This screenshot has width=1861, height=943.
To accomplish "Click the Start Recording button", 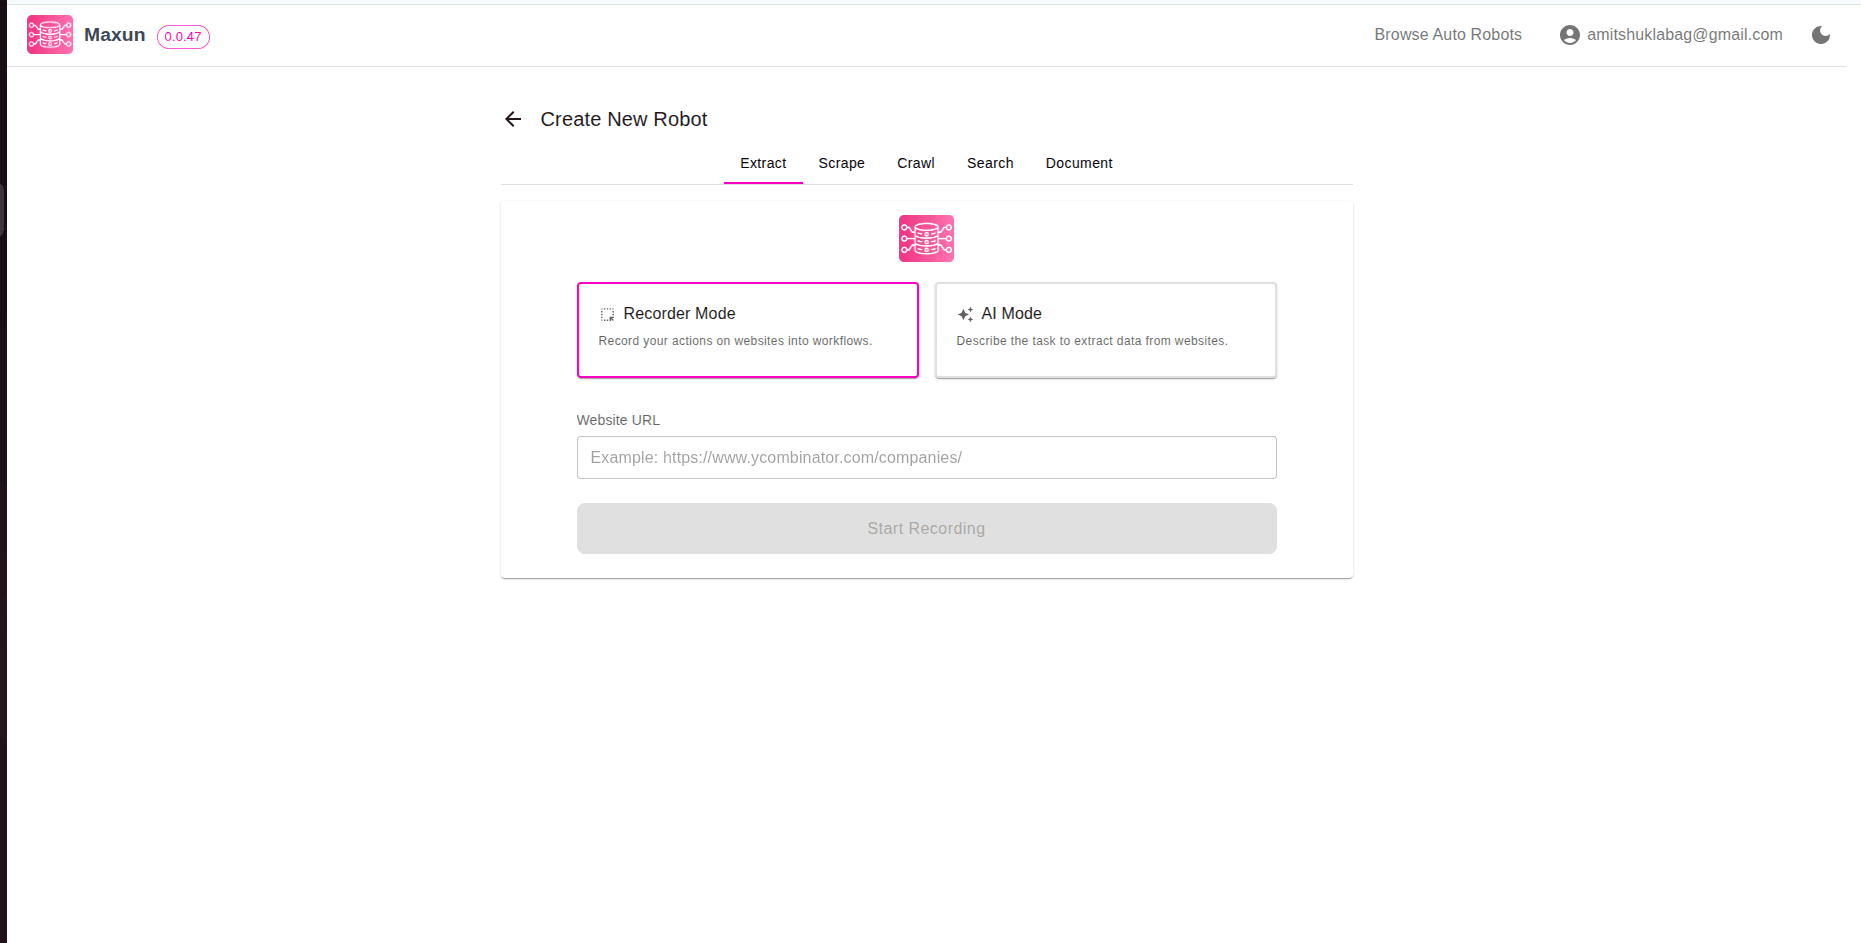I will click(927, 528).
